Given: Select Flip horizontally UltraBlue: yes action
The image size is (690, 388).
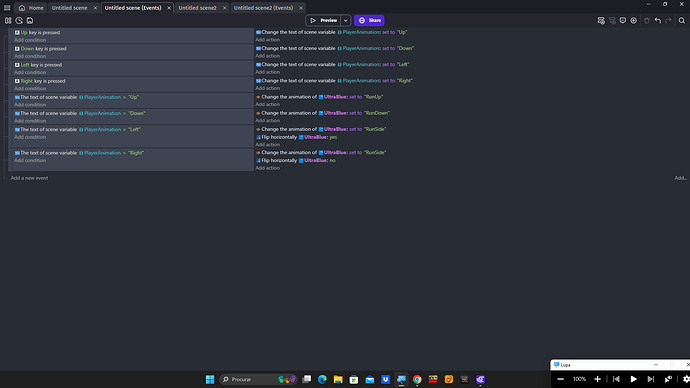Looking at the screenshot, I should (x=297, y=137).
